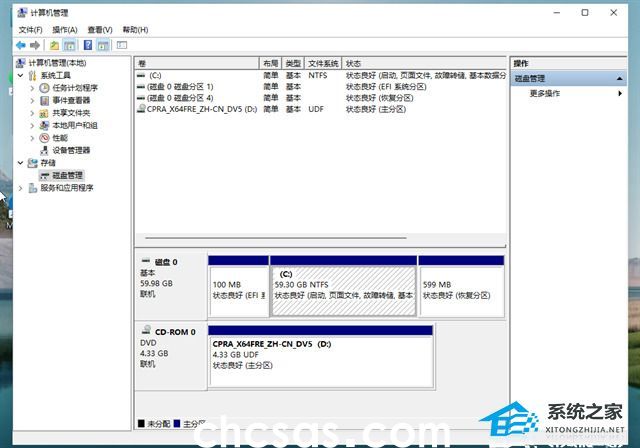Click the Forward arrow toolbar icon
The height and width of the screenshot is (448, 640).
tap(35, 45)
